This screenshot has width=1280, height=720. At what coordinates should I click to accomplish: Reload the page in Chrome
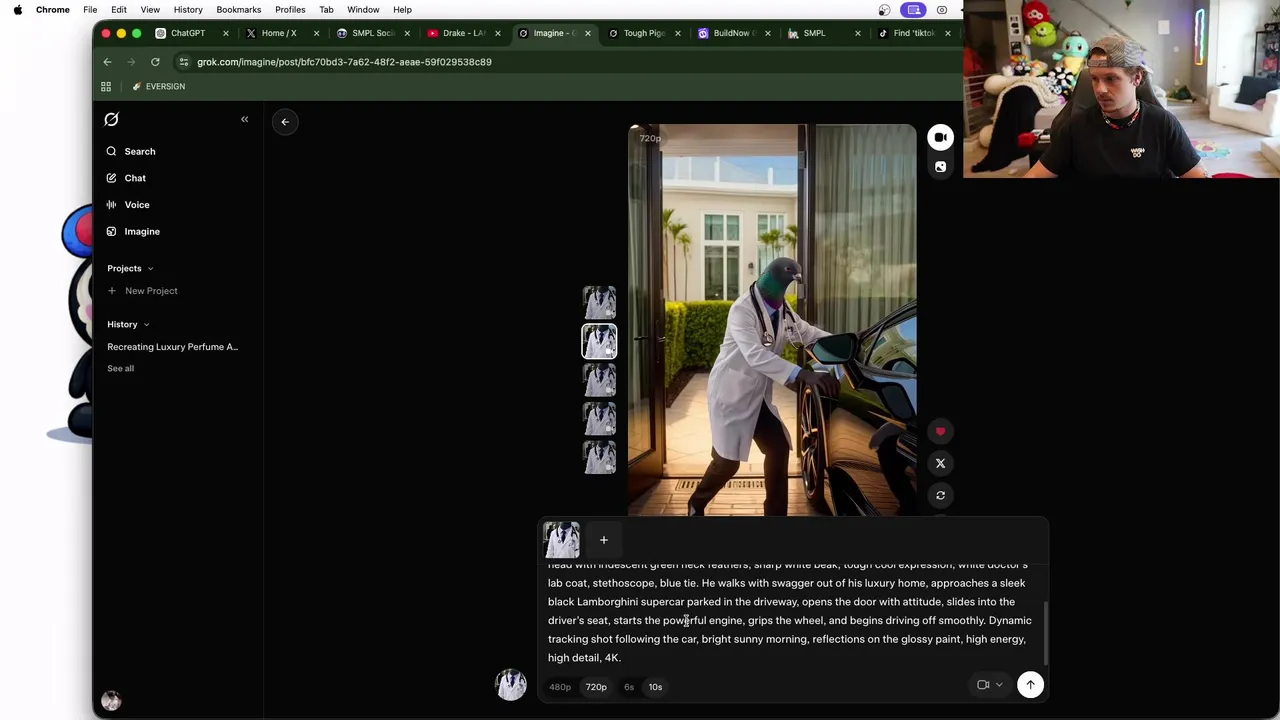[x=155, y=62]
